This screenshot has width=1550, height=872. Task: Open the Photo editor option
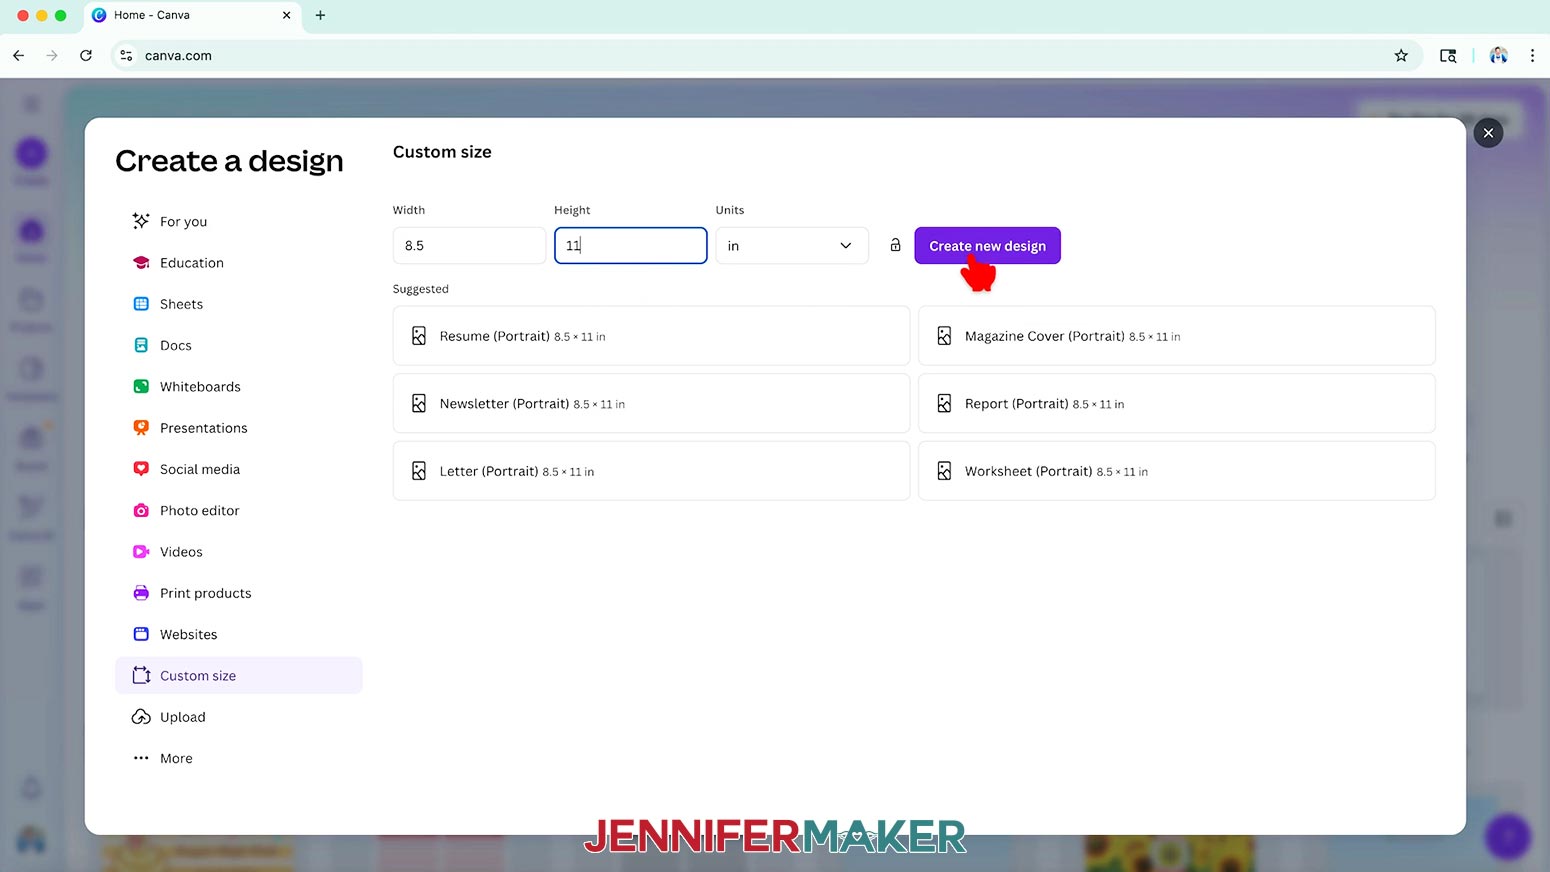(x=238, y=511)
